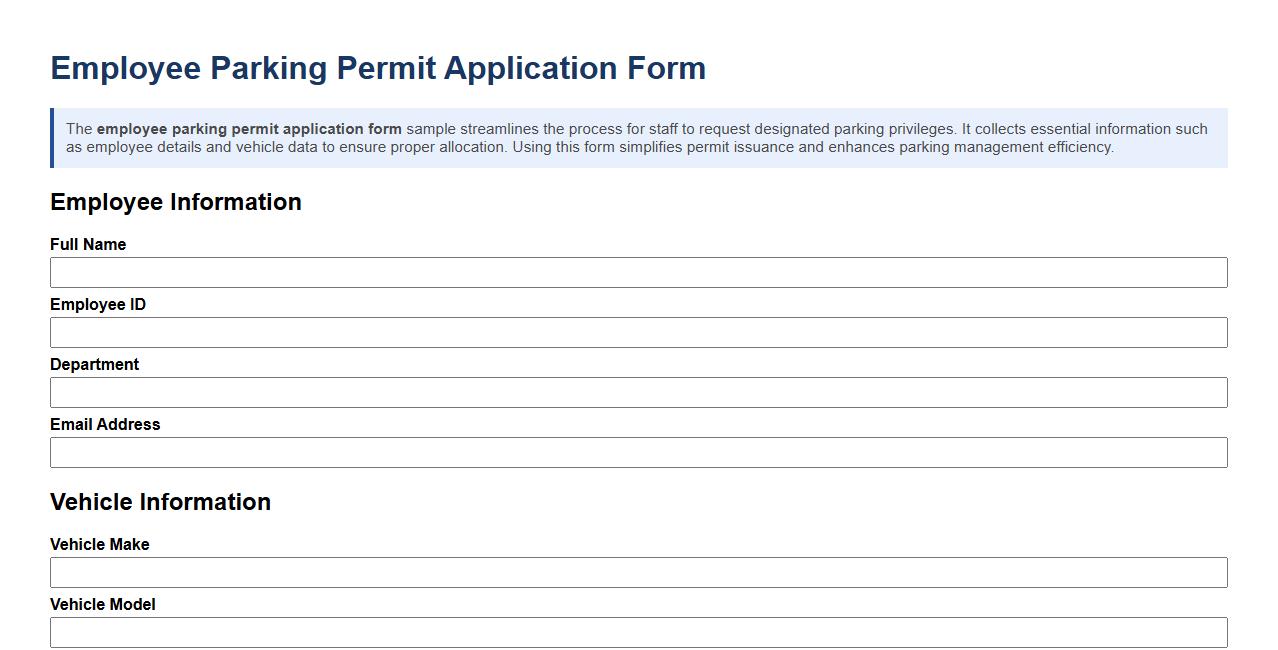Select the Employee ID field label
The width and height of the screenshot is (1278, 650).
(97, 304)
